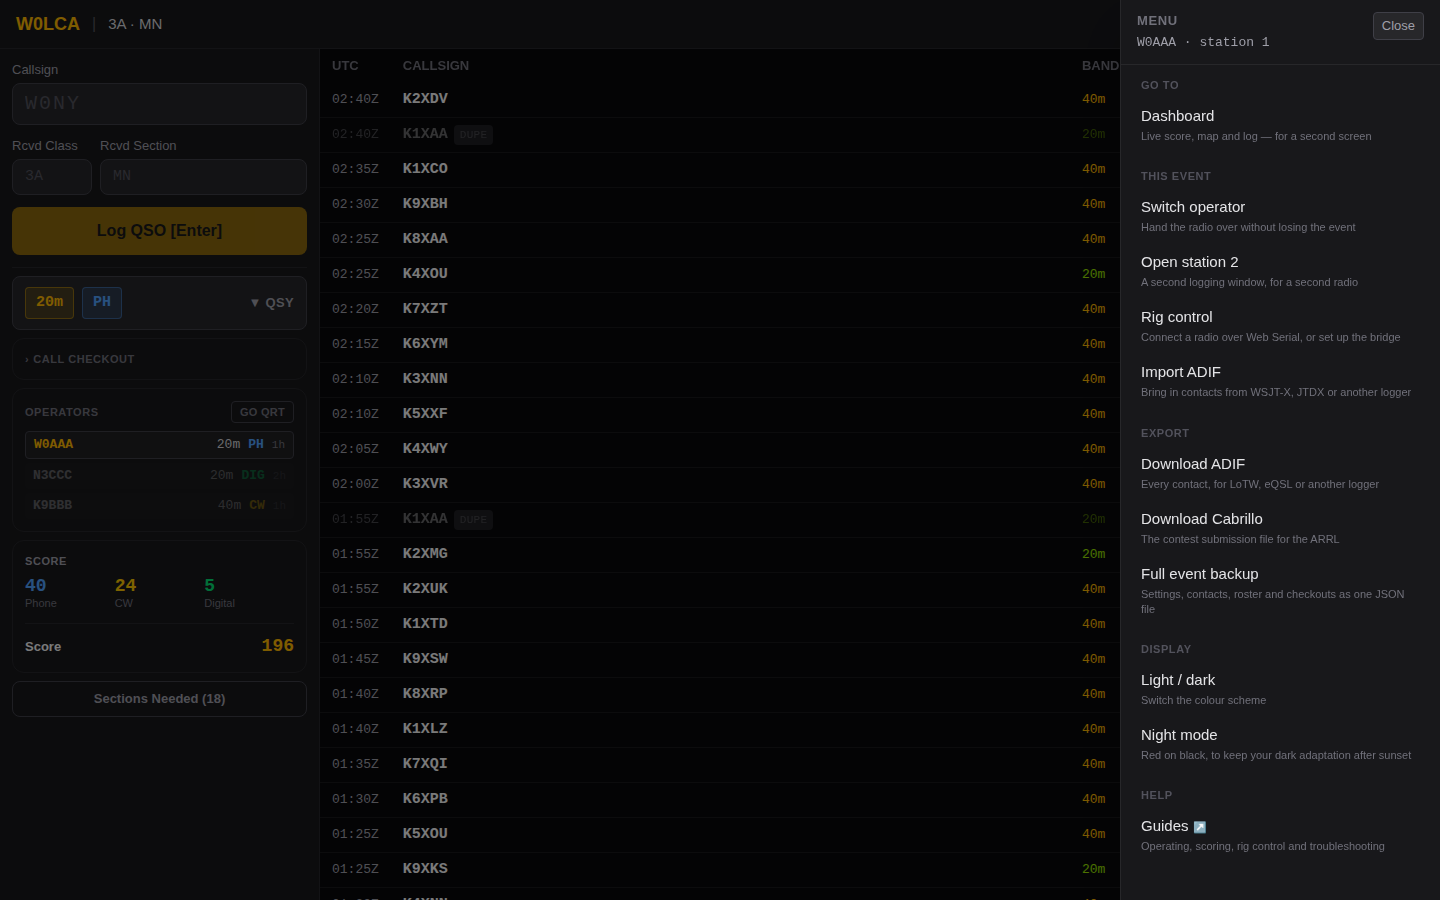Select the PH mode chip beside QSY
Image resolution: width=1440 pixels, height=900 pixels.
point(102,303)
